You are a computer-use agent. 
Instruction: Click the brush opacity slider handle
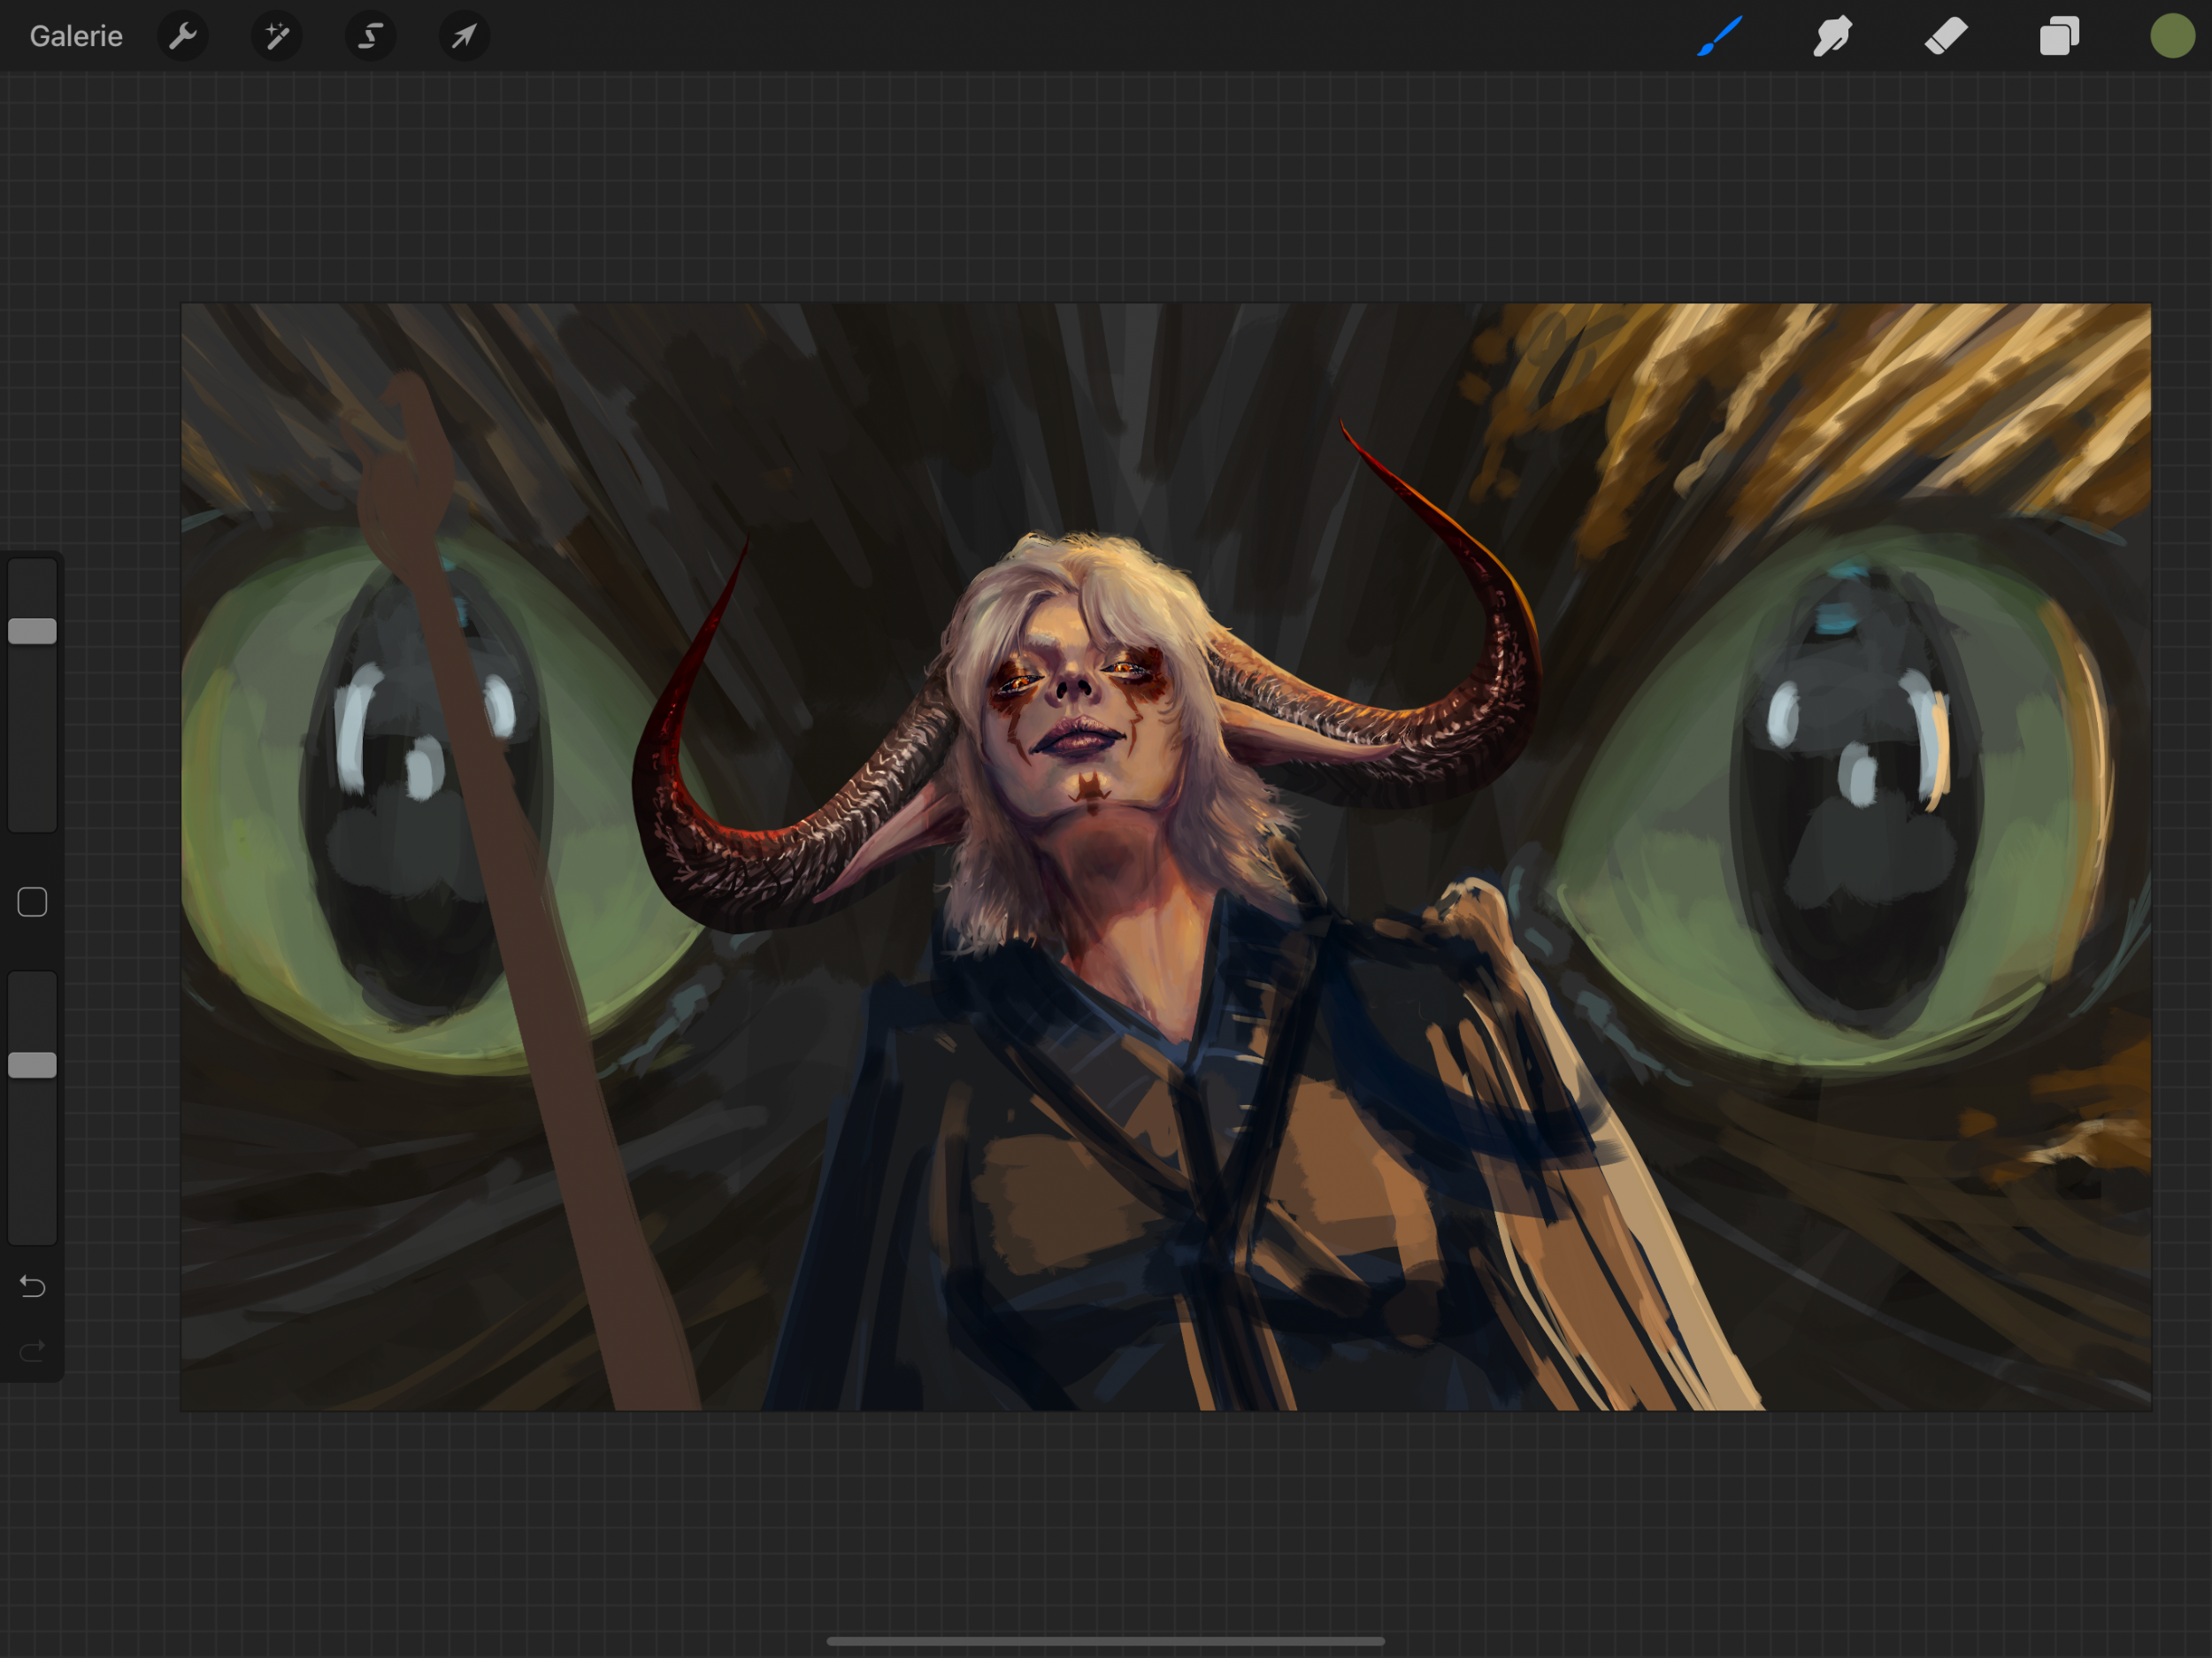coord(32,1065)
